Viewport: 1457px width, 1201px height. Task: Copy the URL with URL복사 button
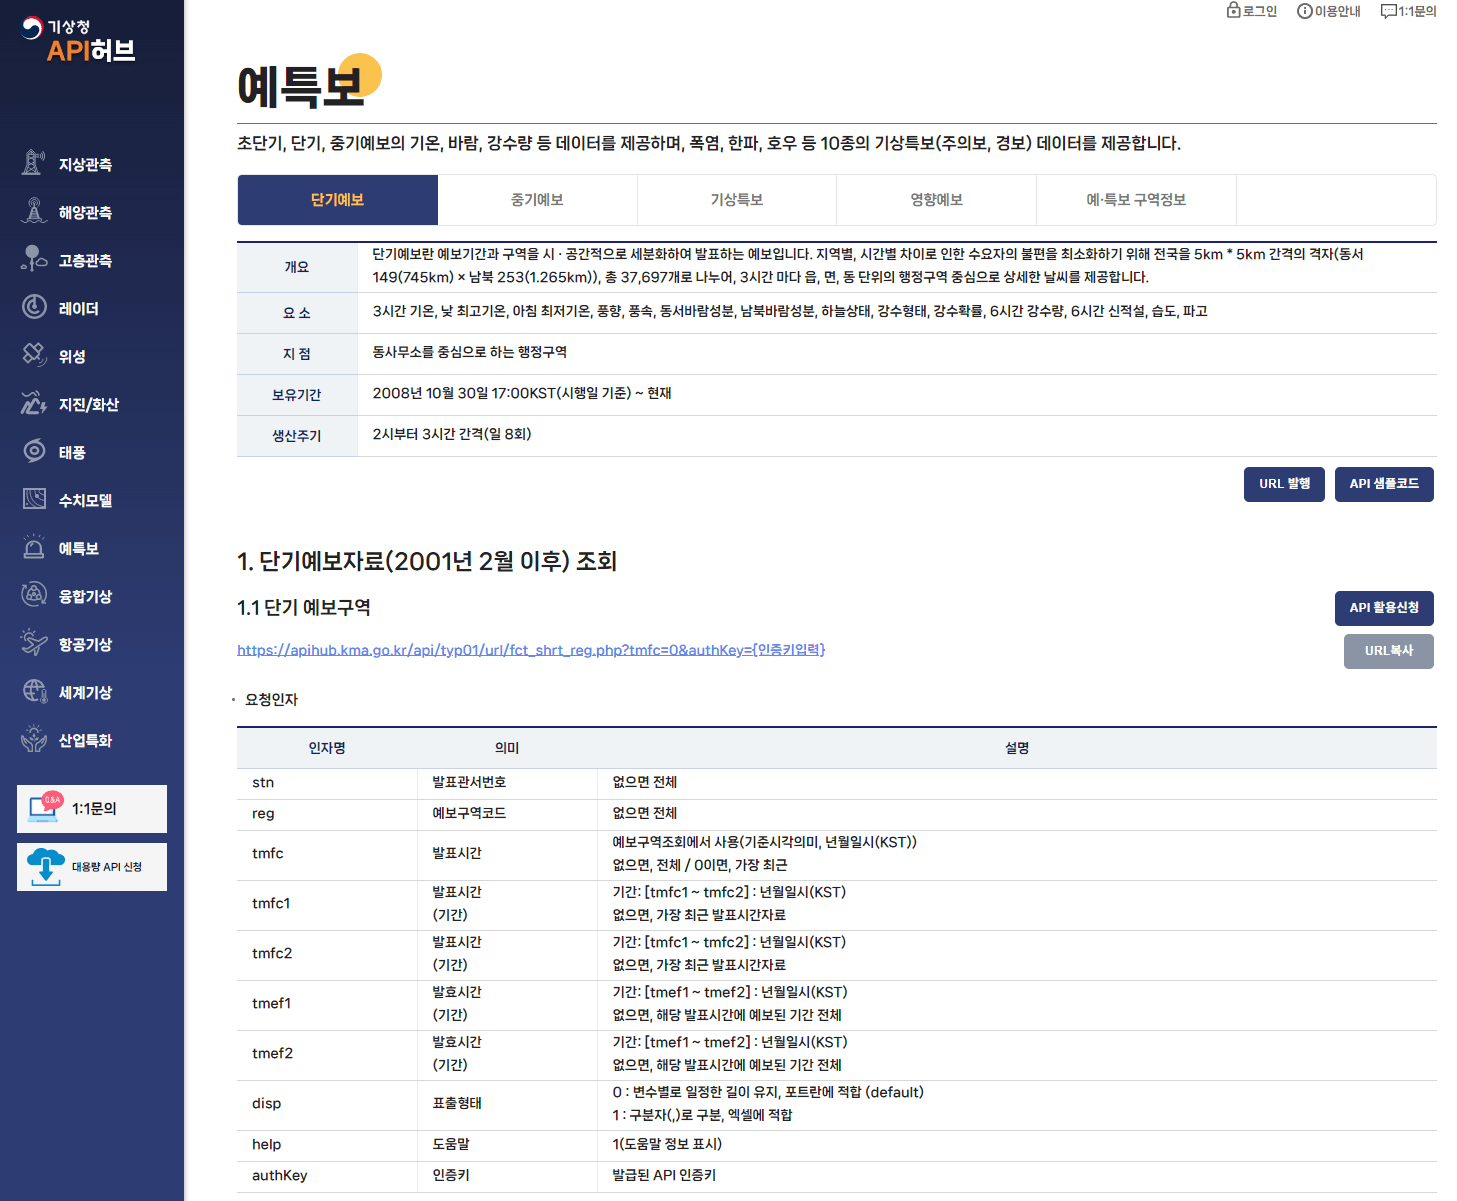pos(1389,651)
